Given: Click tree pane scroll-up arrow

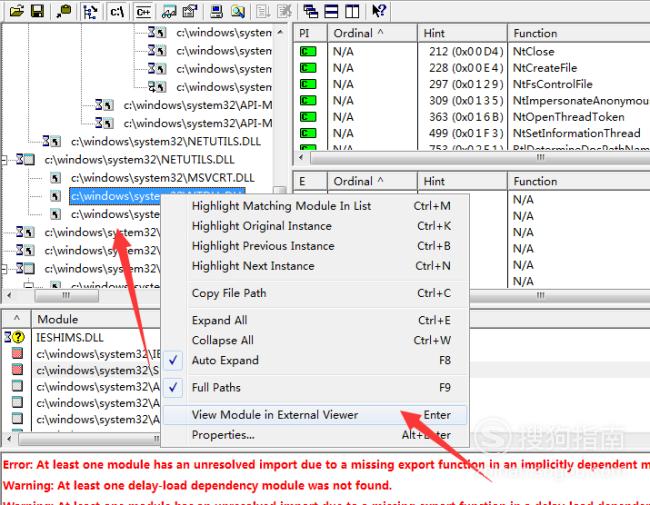Looking at the screenshot, I should 281,32.
